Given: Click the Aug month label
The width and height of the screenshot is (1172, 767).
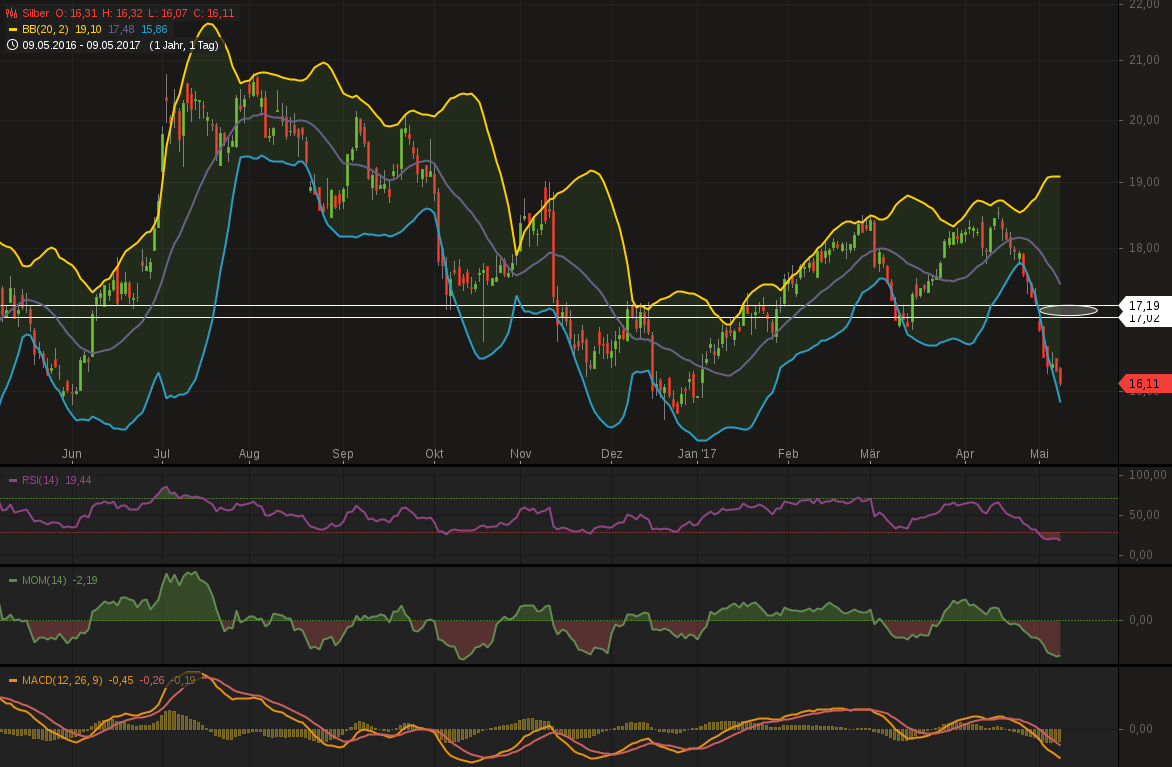Looking at the screenshot, I should tap(249, 454).
